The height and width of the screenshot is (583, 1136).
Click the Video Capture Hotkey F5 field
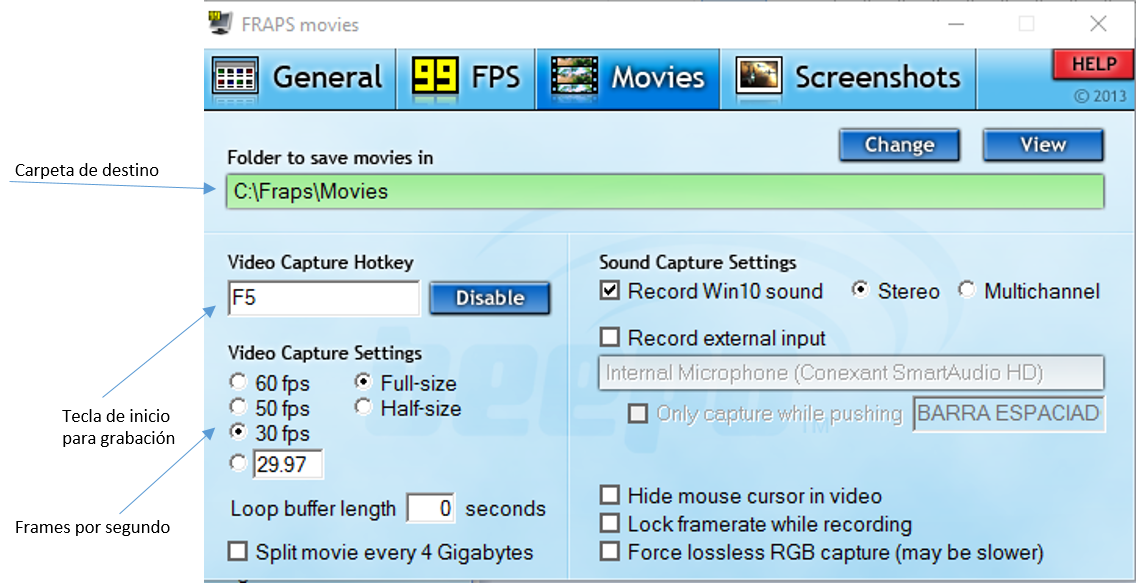[323, 298]
